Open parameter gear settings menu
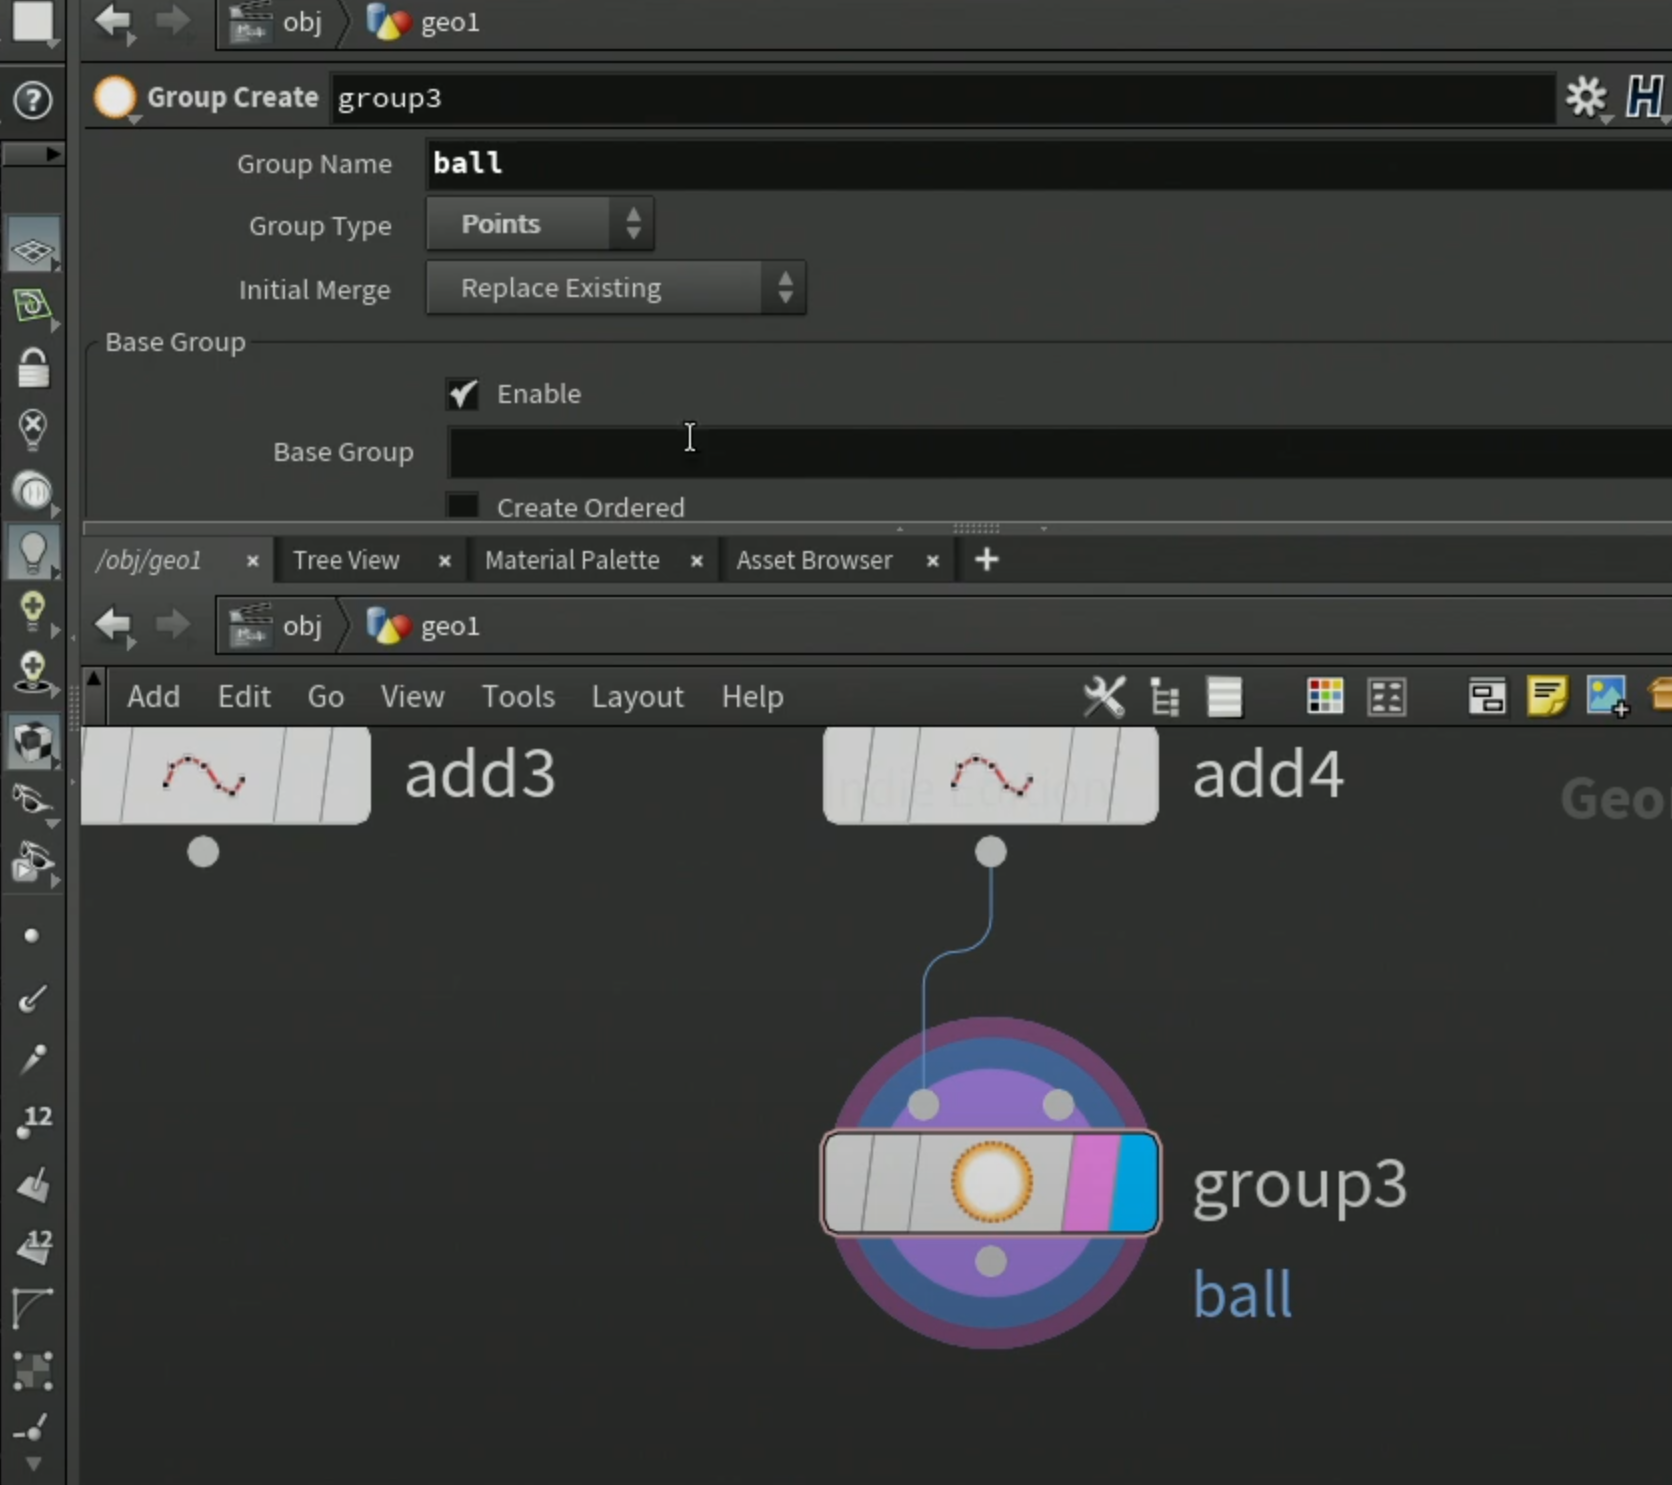1672x1485 pixels. tap(1587, 98)
